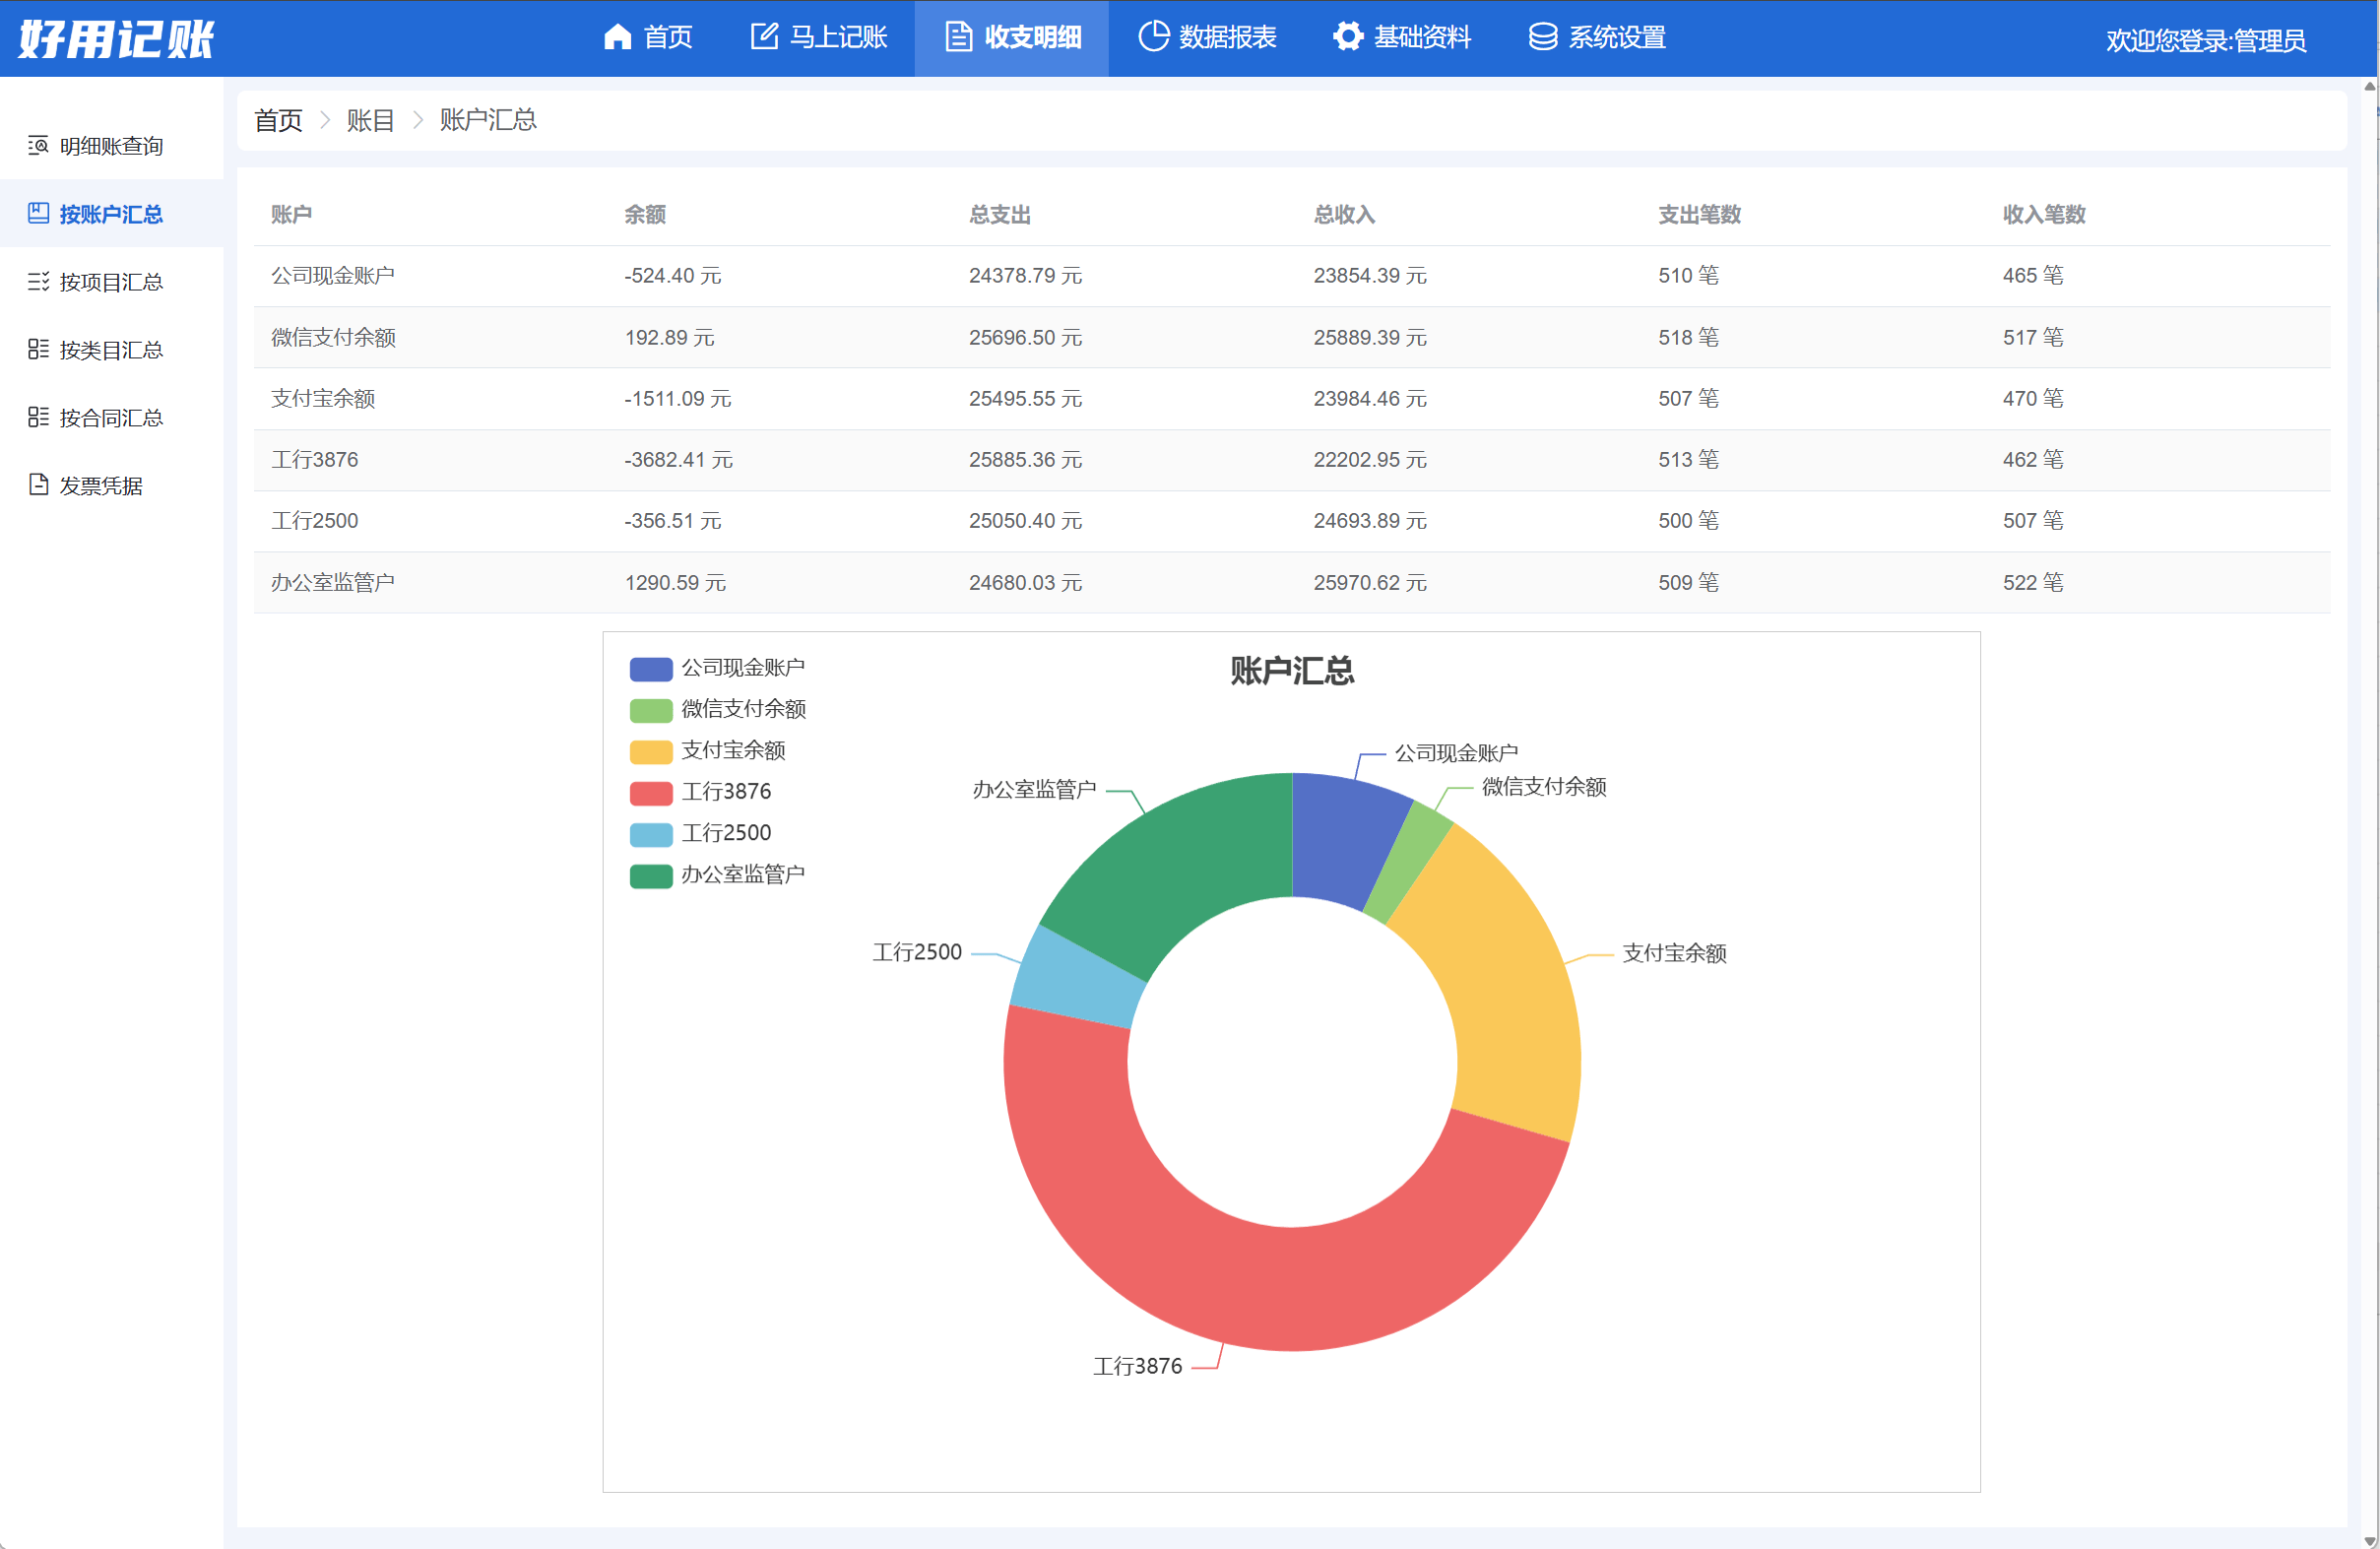The image size is (2380, 1549).
Task: Open 按项目汇总 in the sidebar
Action: click(x=112, y=282)
